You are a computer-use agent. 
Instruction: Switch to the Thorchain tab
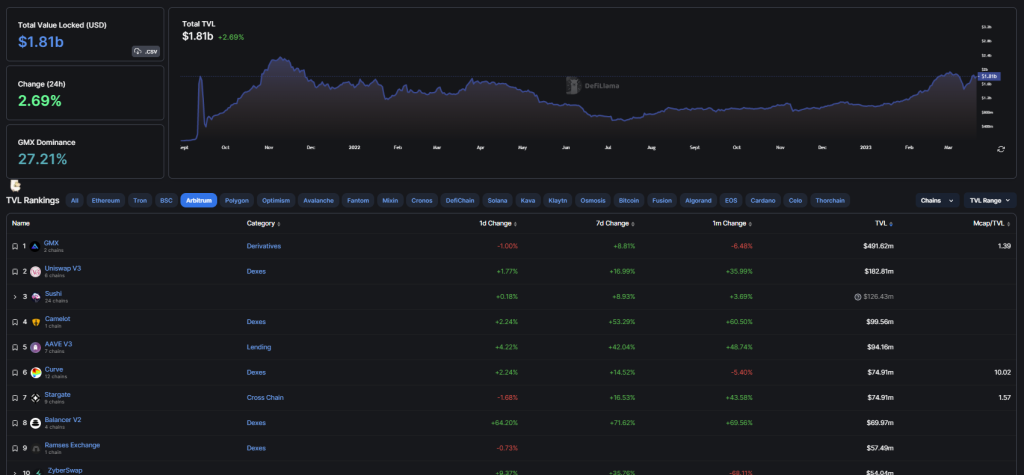pos(830,201)
